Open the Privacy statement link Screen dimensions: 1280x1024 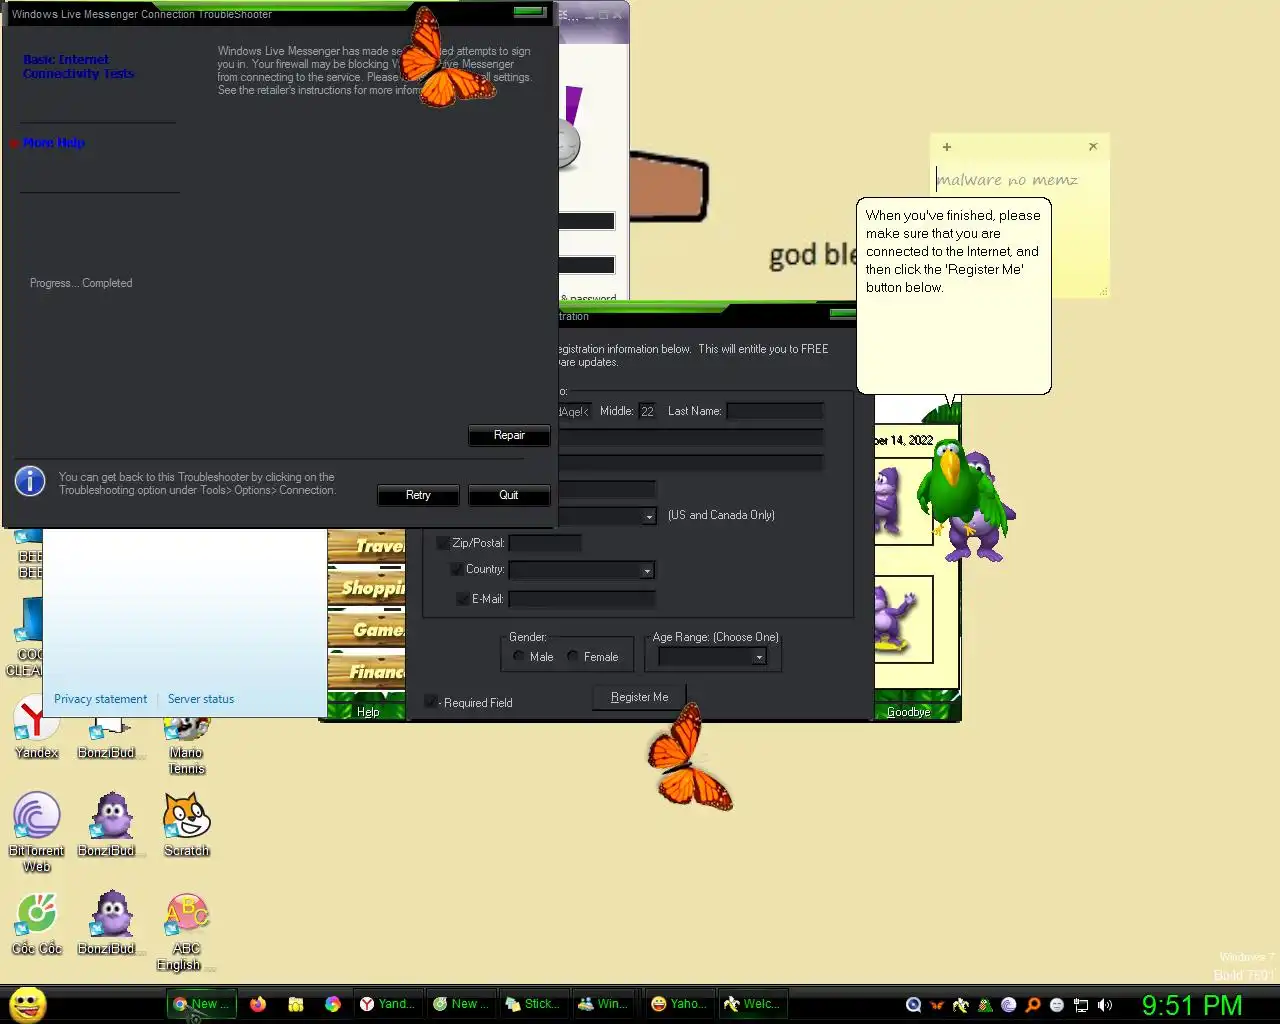click(100, 699)
